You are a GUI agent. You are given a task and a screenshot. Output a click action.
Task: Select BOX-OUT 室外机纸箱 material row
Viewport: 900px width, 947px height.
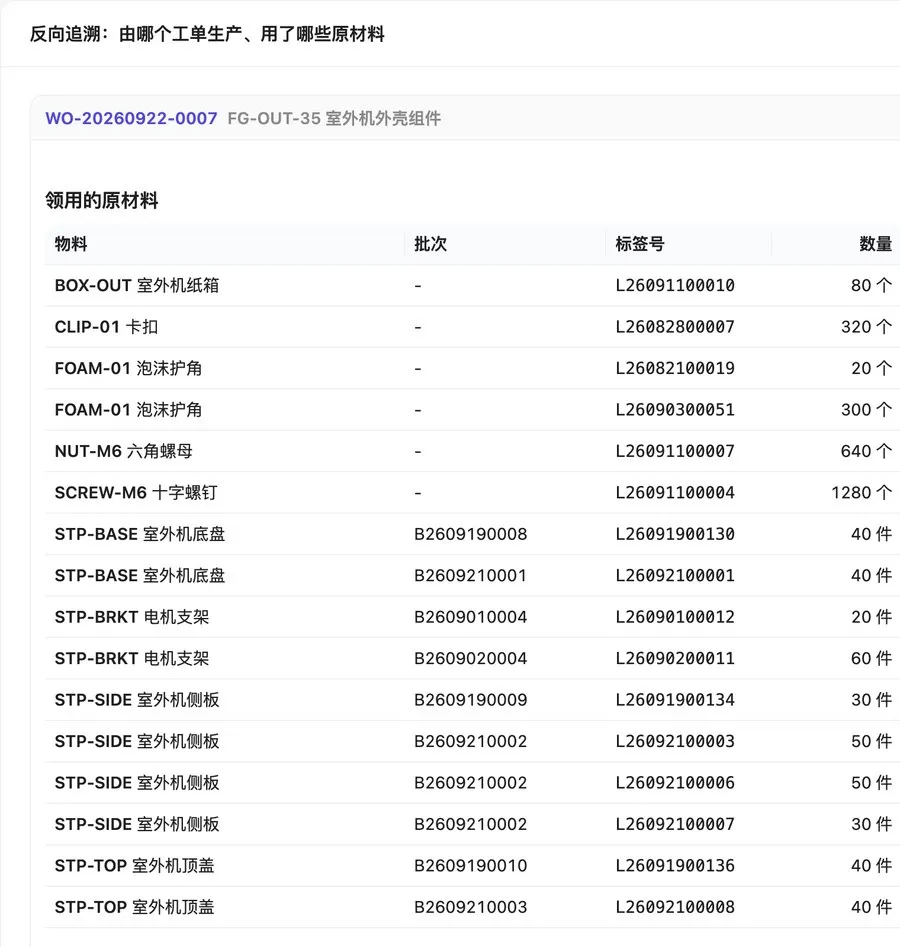click(x=472, y=285)
